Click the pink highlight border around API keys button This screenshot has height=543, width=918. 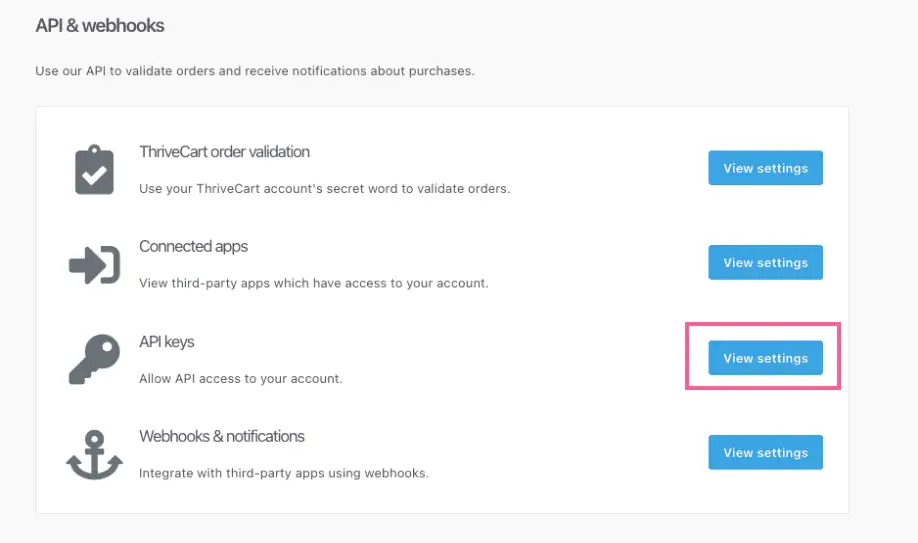click(x=763, y=323)
